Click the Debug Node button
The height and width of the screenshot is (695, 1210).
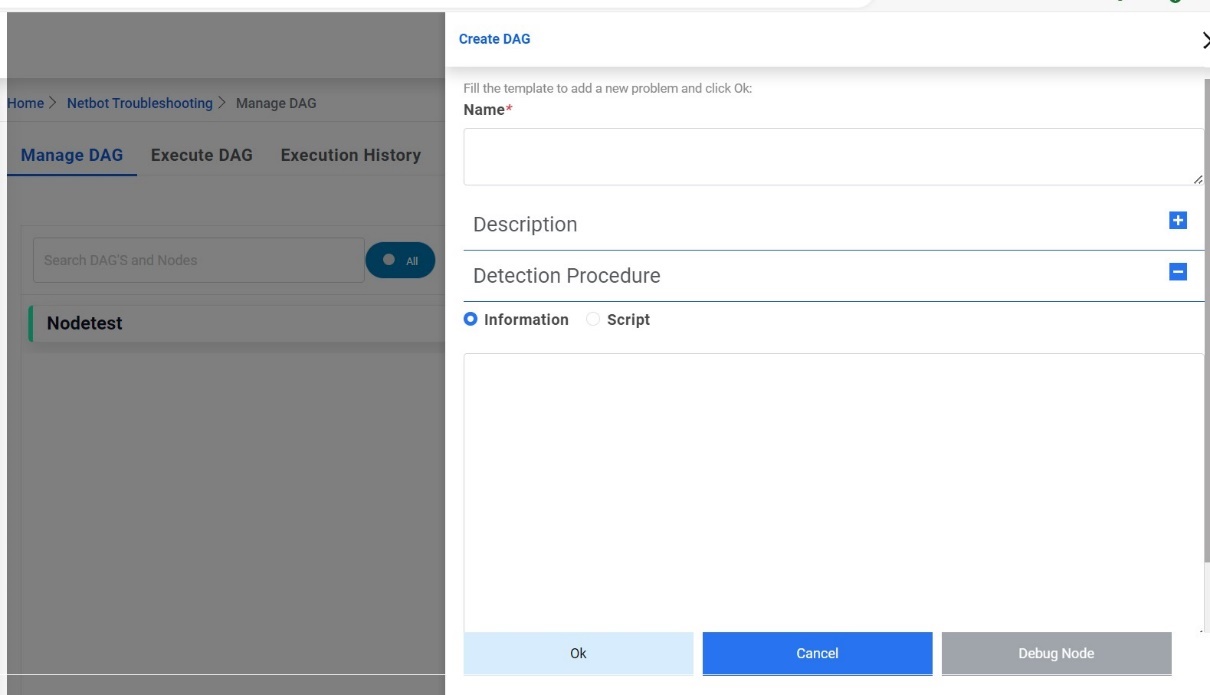(x=1056, y=654)
